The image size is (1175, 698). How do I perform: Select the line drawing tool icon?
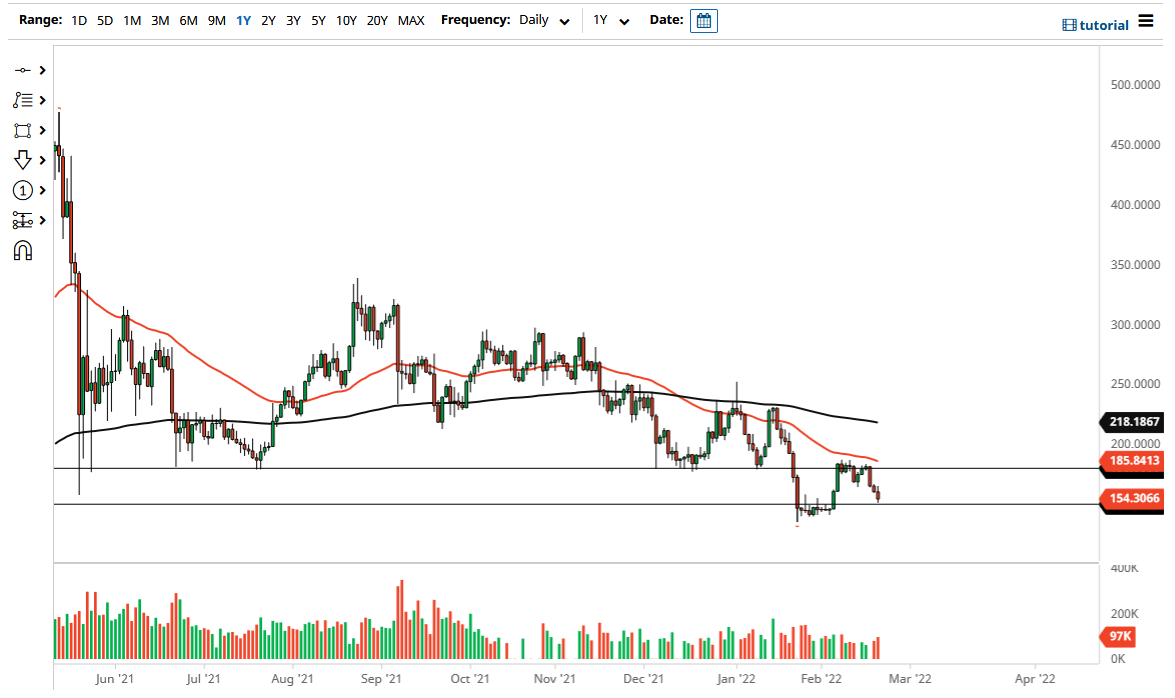pos(22,70)
